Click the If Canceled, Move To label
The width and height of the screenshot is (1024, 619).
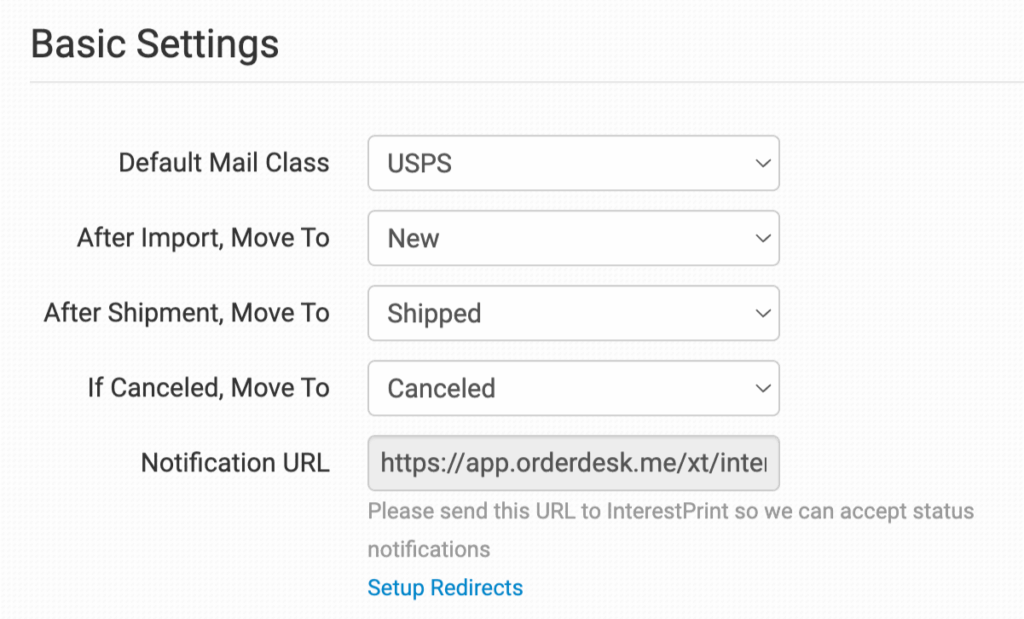tap(208, 387)
